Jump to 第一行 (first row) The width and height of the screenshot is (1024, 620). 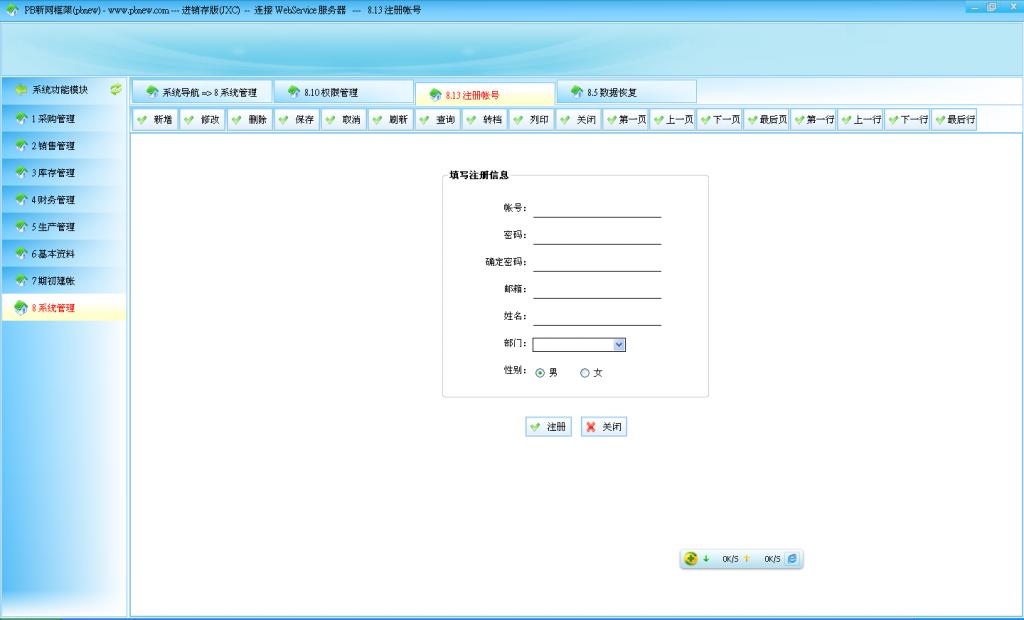click(x=814, y=120)
